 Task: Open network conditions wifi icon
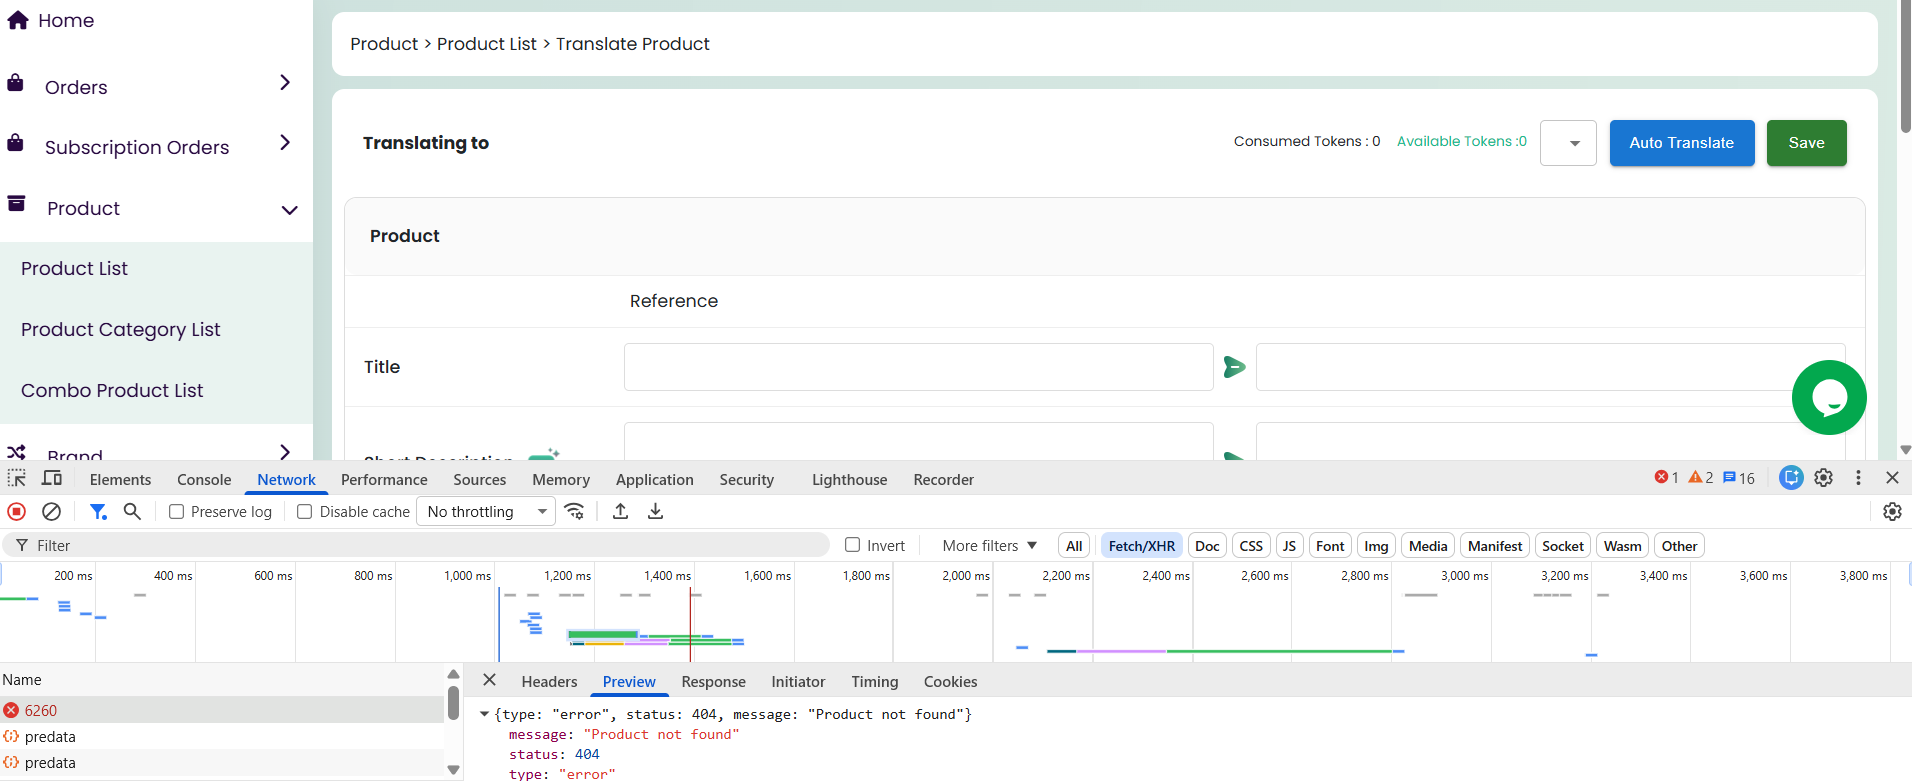point(574,511)
